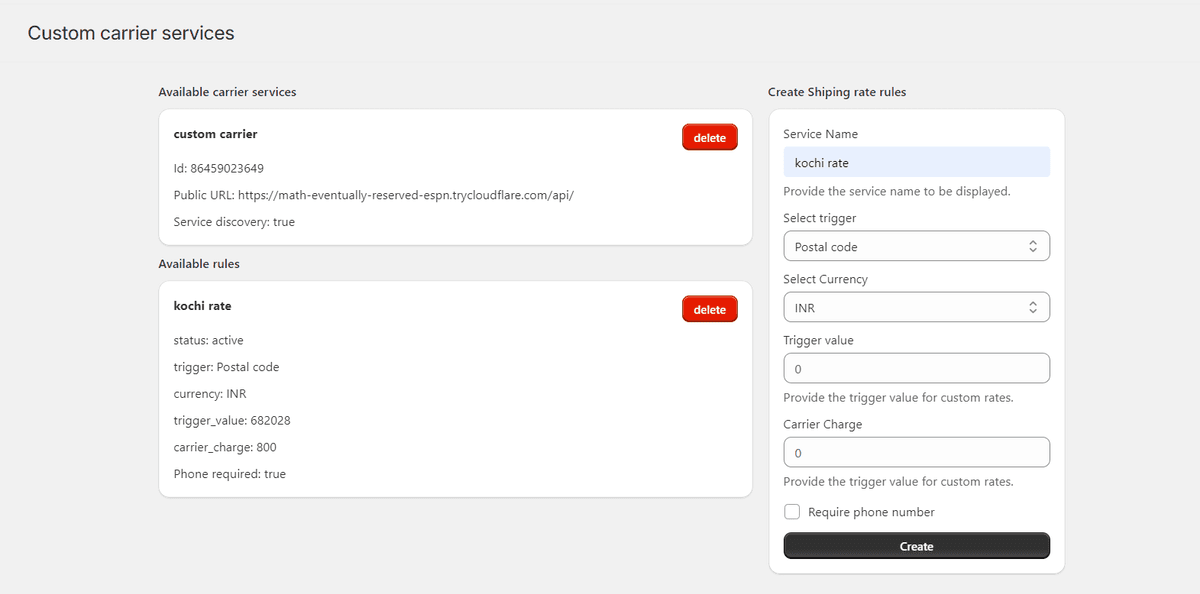Select the custom carrier card title

(x=215, y=133)
